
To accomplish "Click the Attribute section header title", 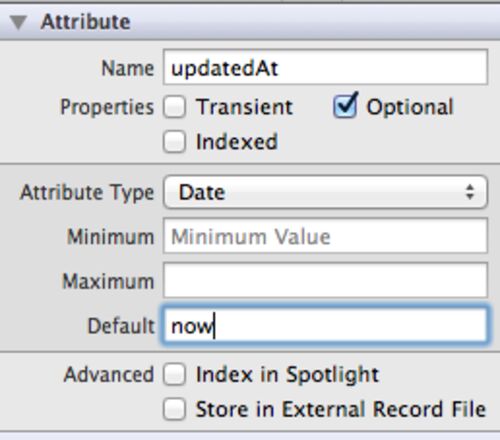I will pyautogui.click(x=85, y=22).
